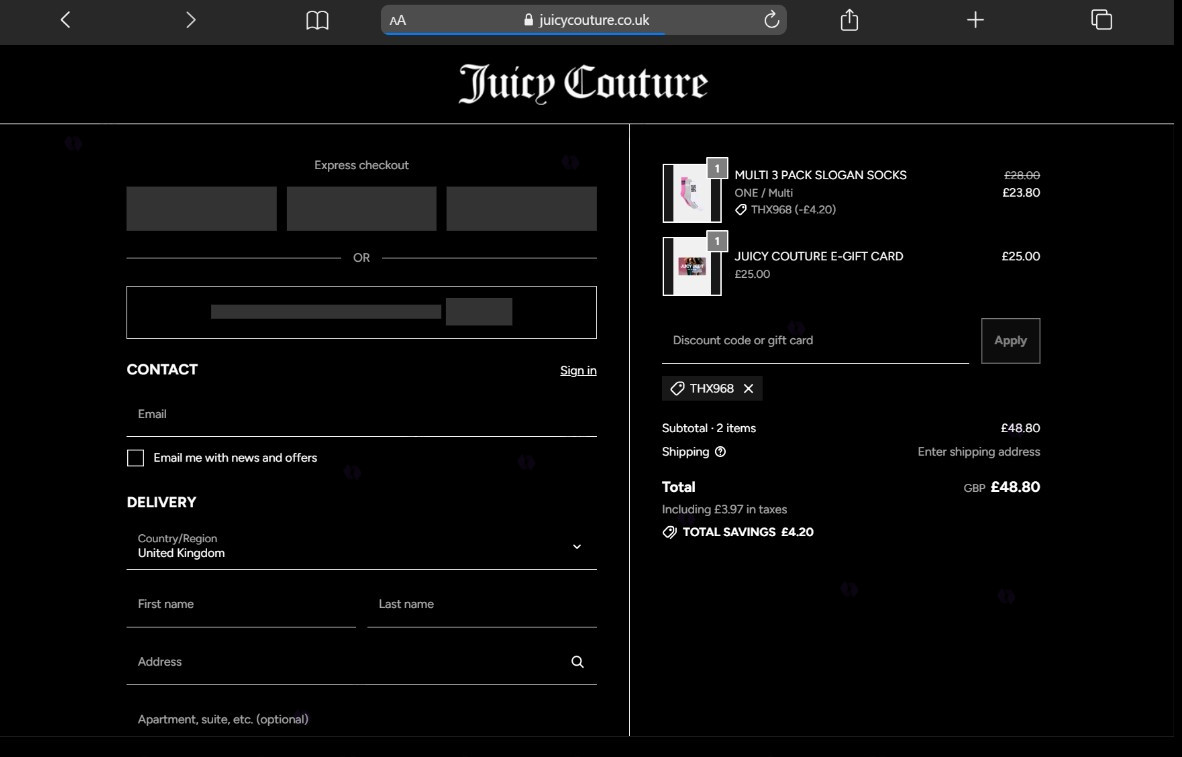1182x757 pixels.
Task: Focus the Email input field
Action: coord(361,414)
